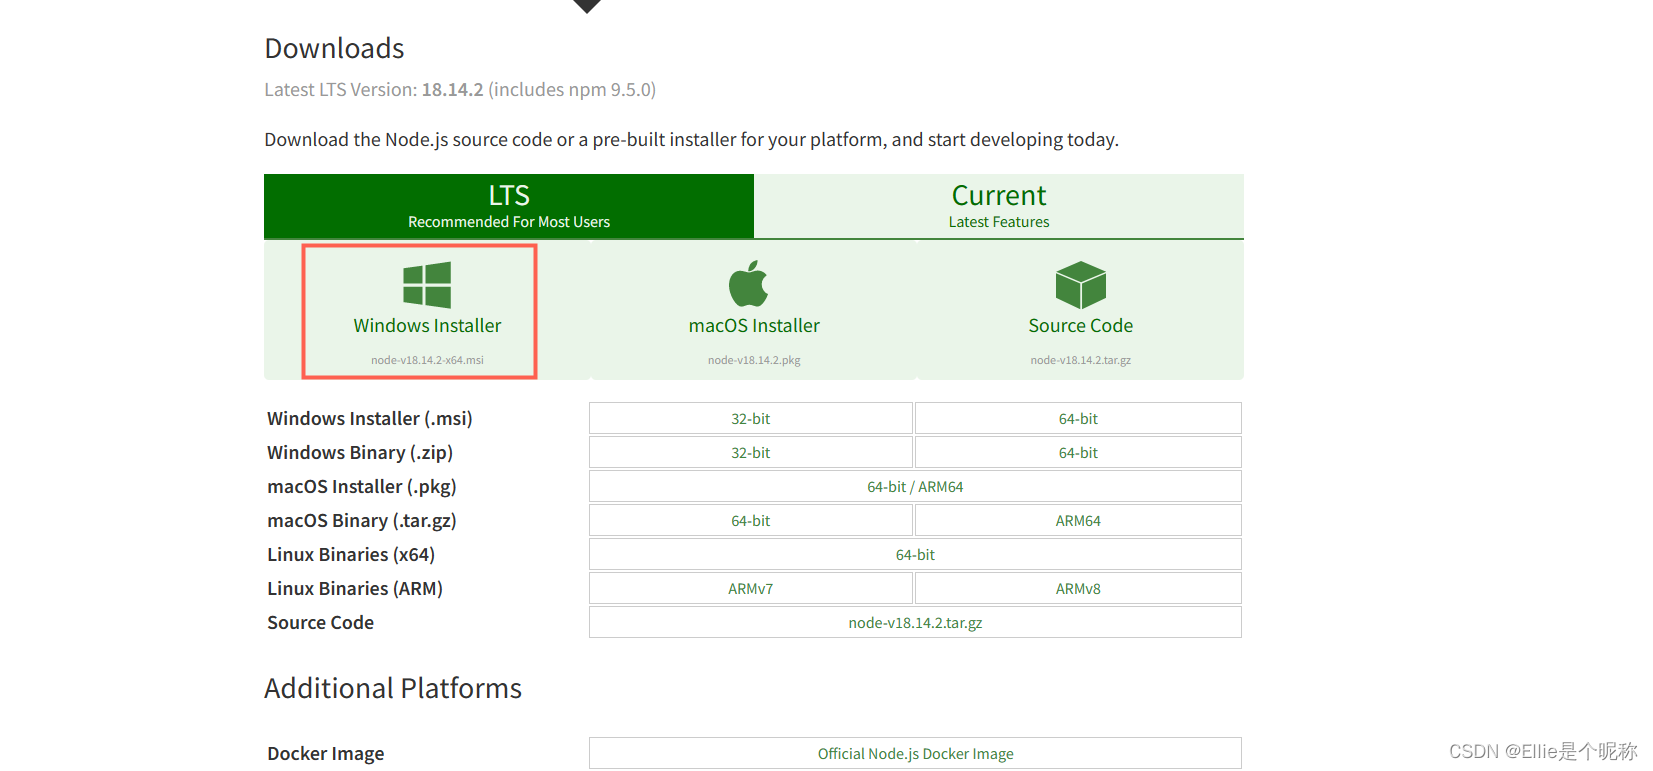Download Linux Binaries ARMv8
The width and height of the screenshot is (1653, 771).
point(1078,588)
